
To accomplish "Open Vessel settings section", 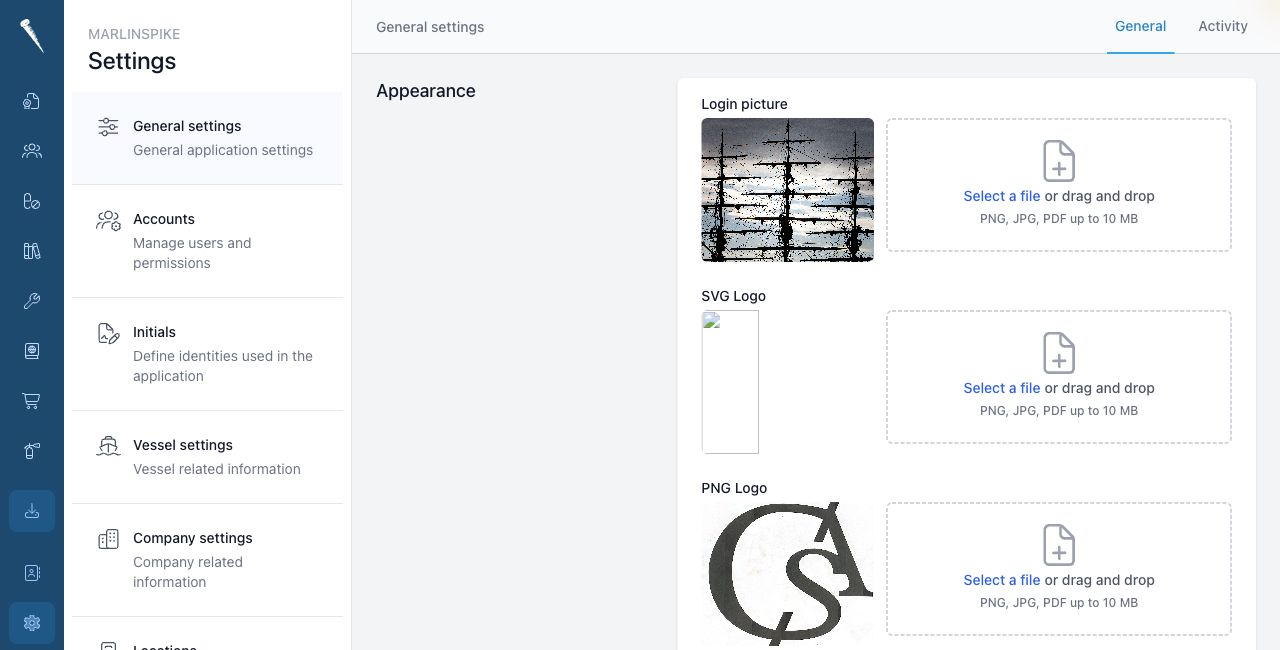I will tap(208, 457).
